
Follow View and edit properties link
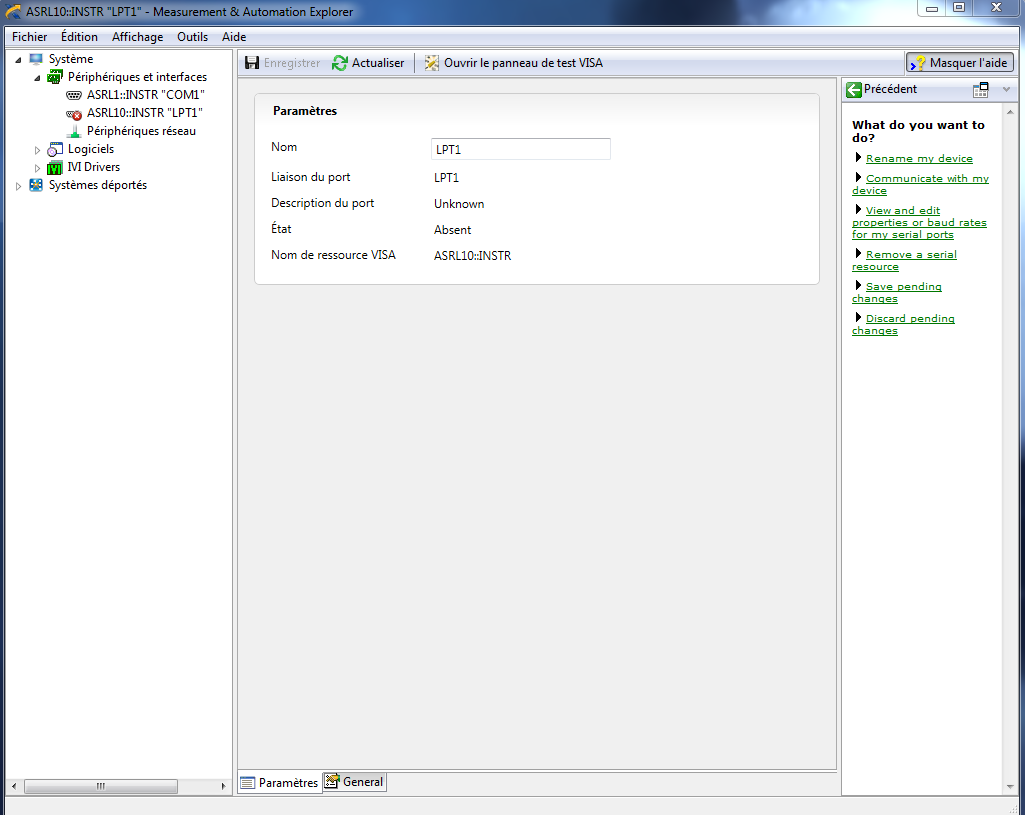coord(919,222)
